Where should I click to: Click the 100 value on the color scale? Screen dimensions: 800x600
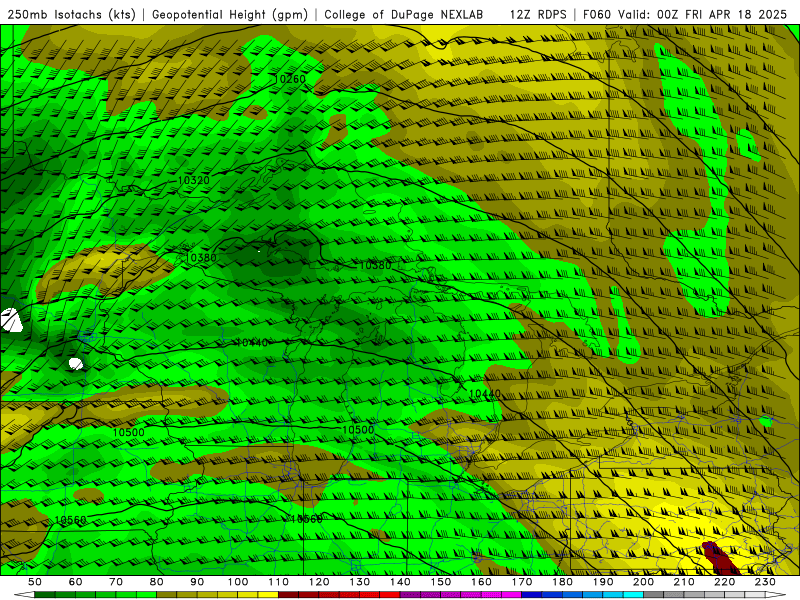238,582
